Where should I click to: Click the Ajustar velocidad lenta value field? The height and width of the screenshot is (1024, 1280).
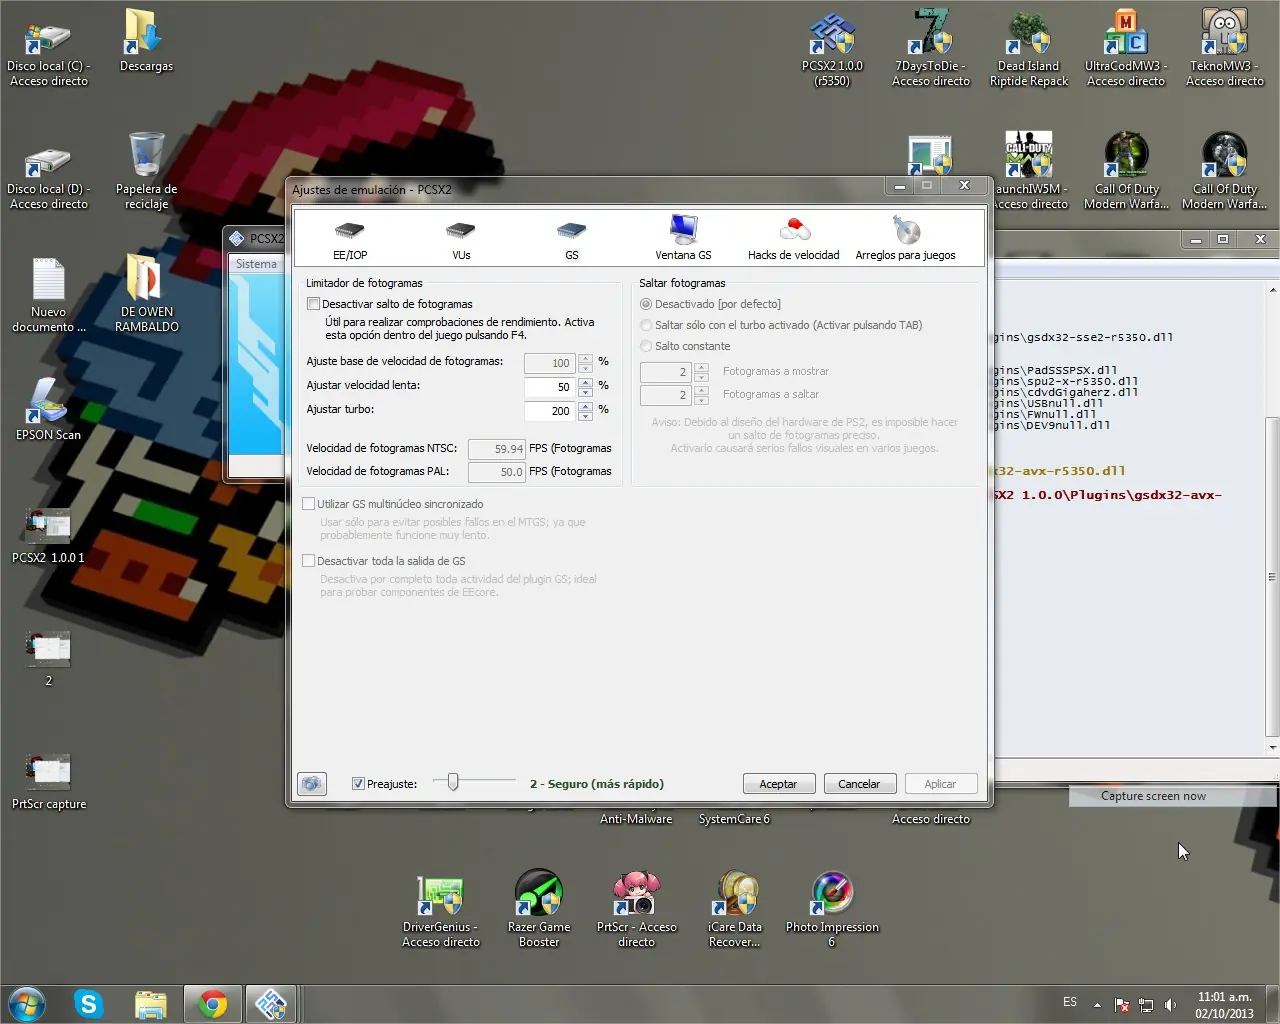550,386
